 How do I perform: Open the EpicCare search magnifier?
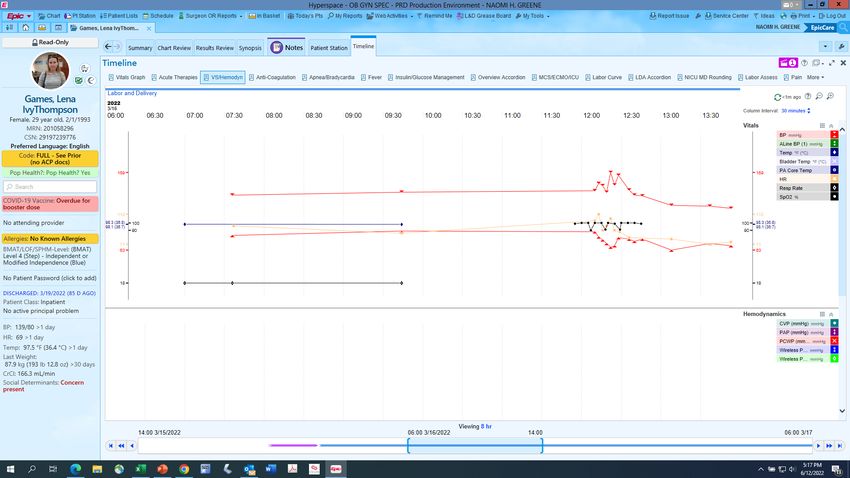tap(843, 27)
